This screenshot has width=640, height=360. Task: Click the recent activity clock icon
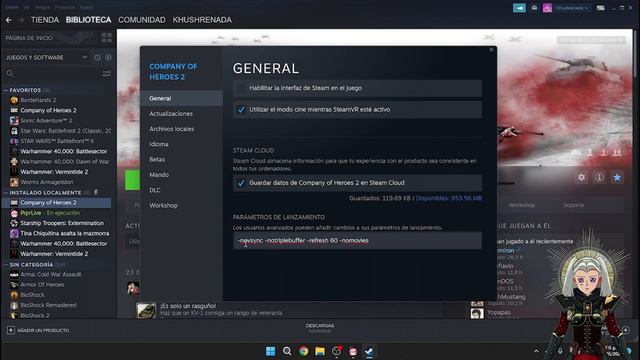pyautogui.click(x=97, y=58)
